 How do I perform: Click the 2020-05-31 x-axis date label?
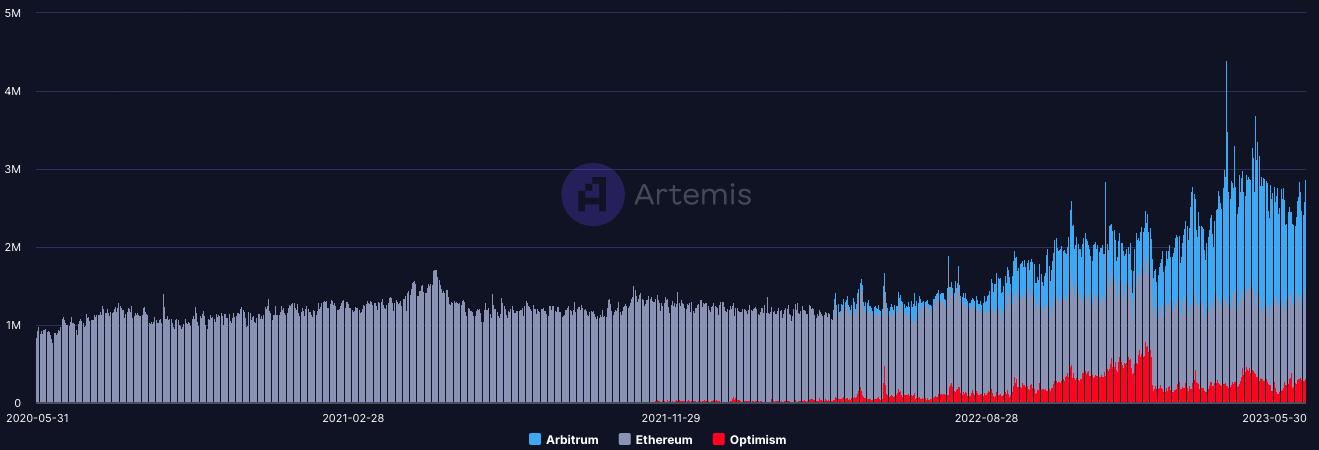point(36,418)
